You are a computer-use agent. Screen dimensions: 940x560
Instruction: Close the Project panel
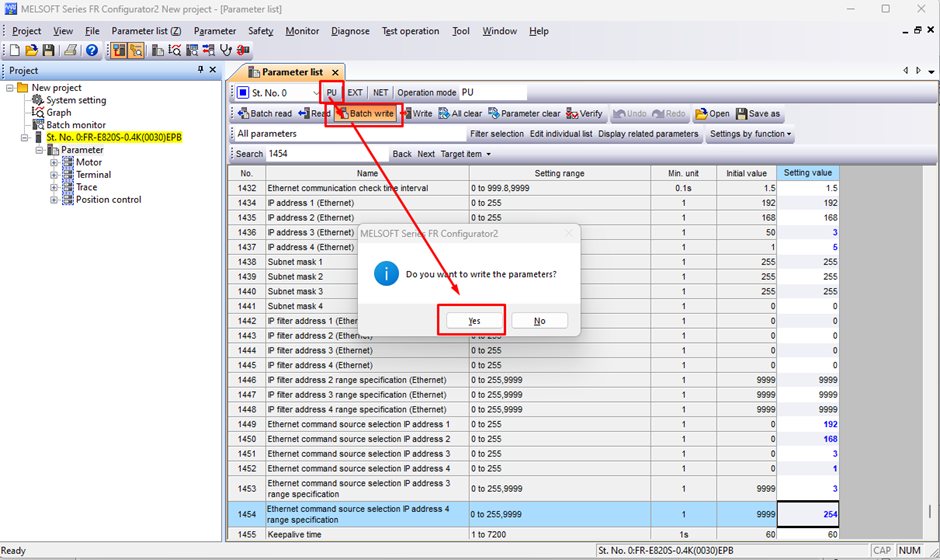coord(212,70)
